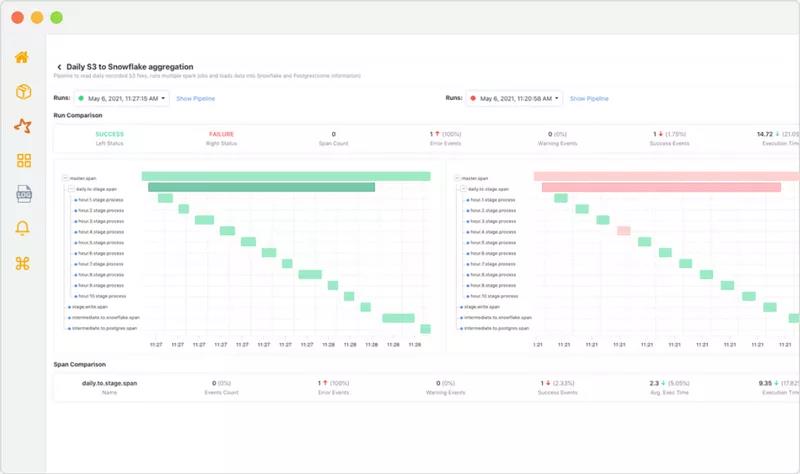Click Success Events value in Run Comparison
The height and width of the screenshot is (474, 800).
[x=669, y=134]
